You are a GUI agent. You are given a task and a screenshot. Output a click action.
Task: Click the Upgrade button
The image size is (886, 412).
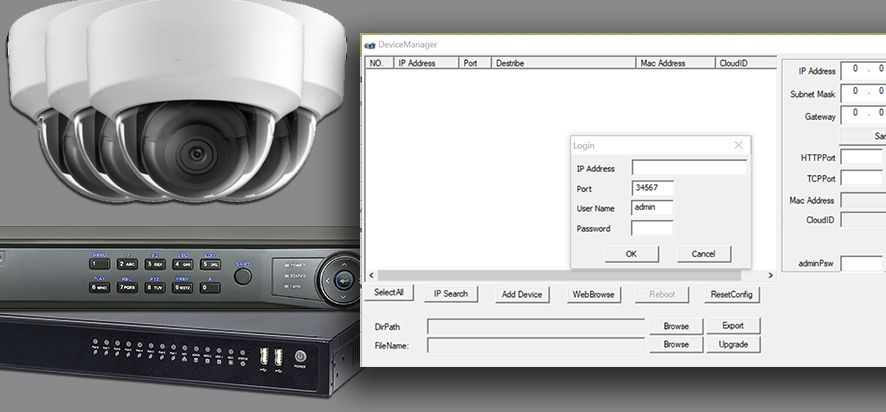coord(733,344)
